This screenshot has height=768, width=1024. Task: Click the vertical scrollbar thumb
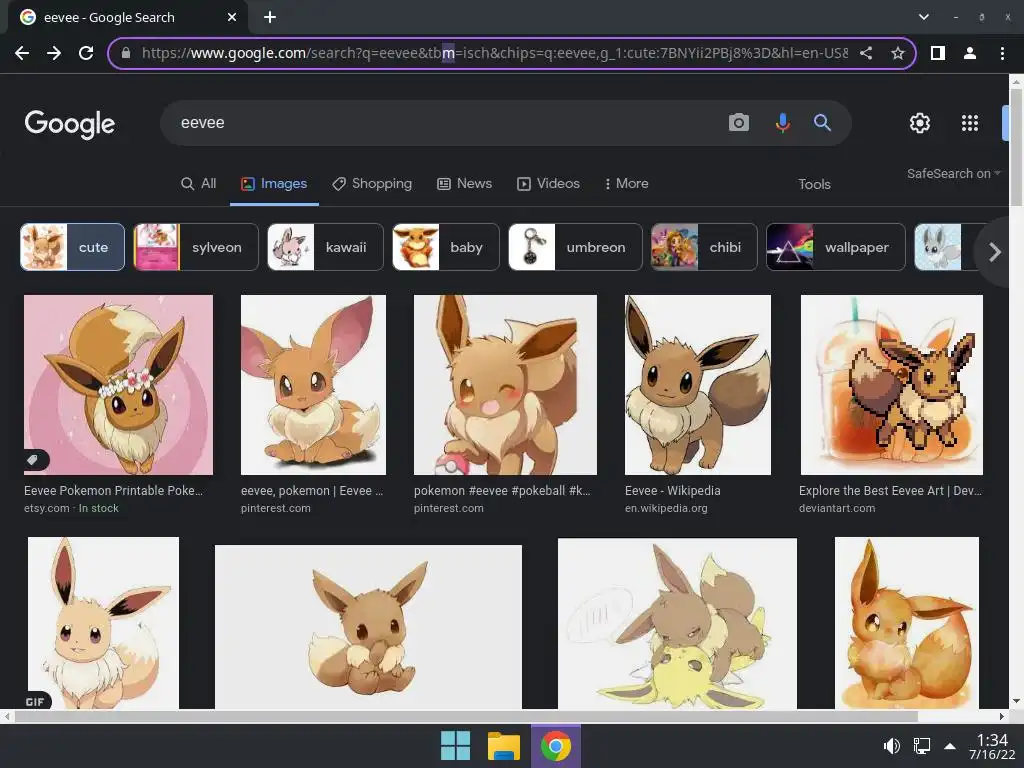(x=1016, y=147)
